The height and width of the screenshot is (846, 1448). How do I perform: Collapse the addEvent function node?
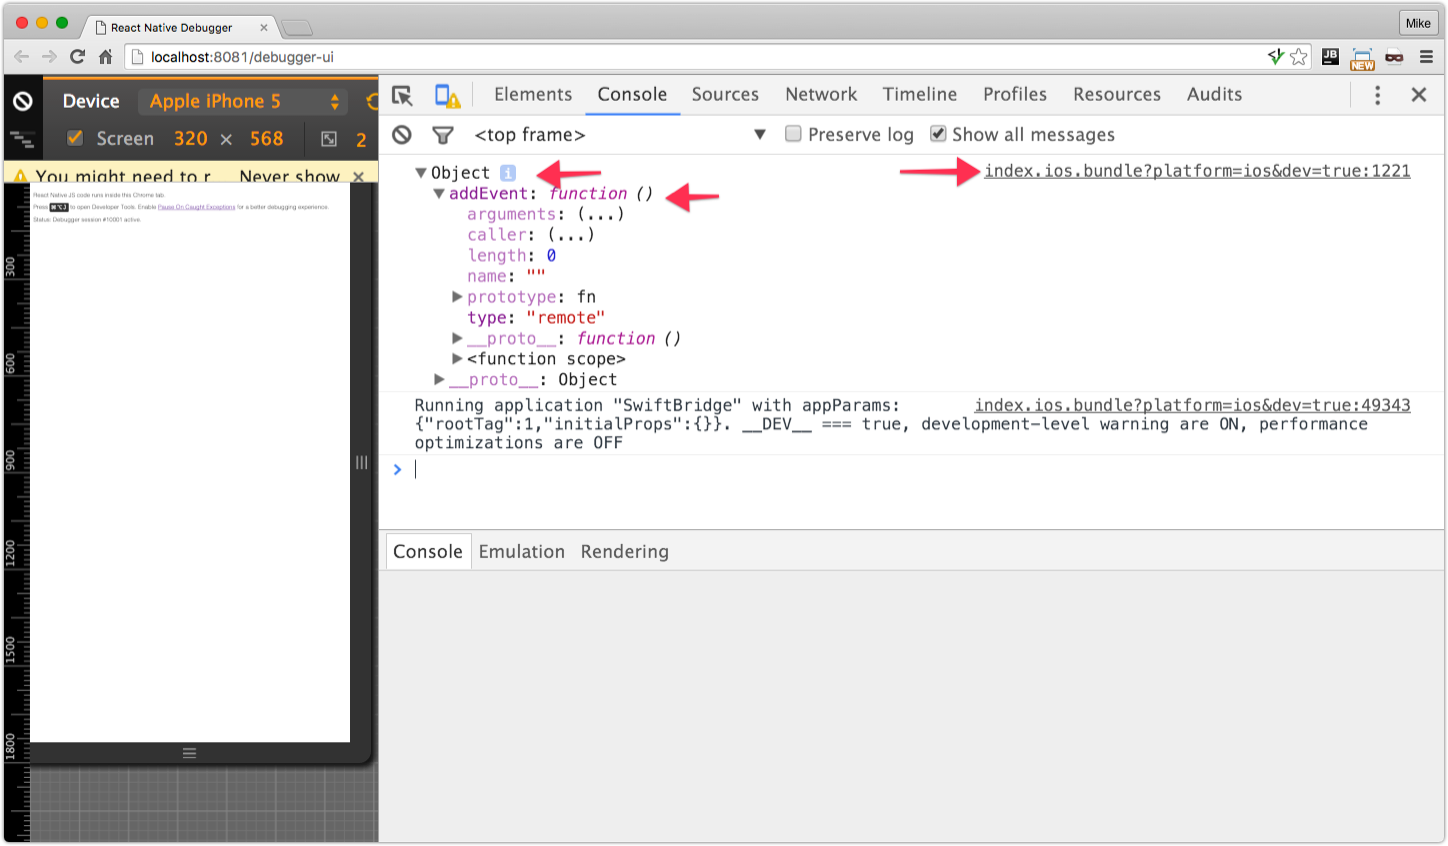click(439, 194)
